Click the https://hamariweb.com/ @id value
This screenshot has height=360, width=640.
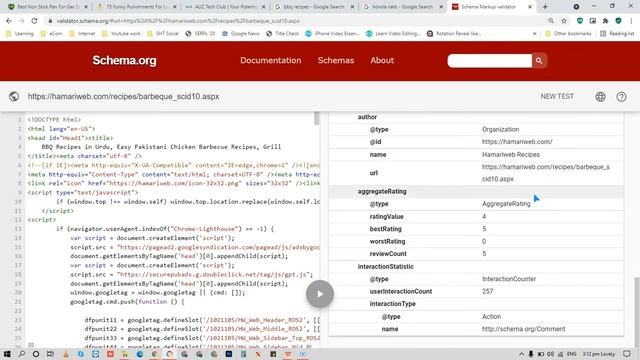[517, 142]
